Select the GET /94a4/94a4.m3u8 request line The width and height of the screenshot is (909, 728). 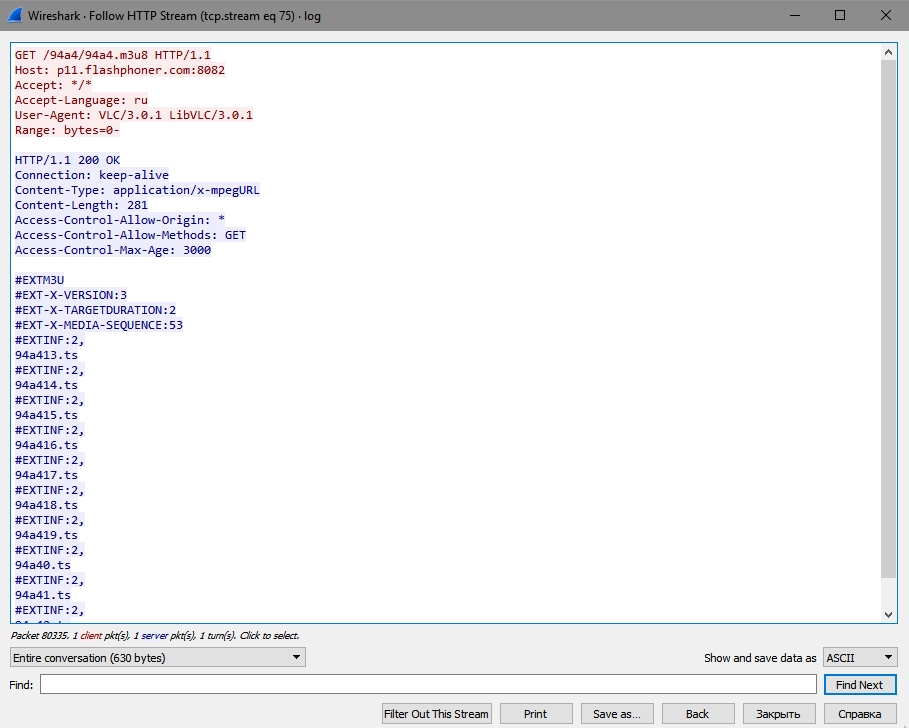point(113,55)
